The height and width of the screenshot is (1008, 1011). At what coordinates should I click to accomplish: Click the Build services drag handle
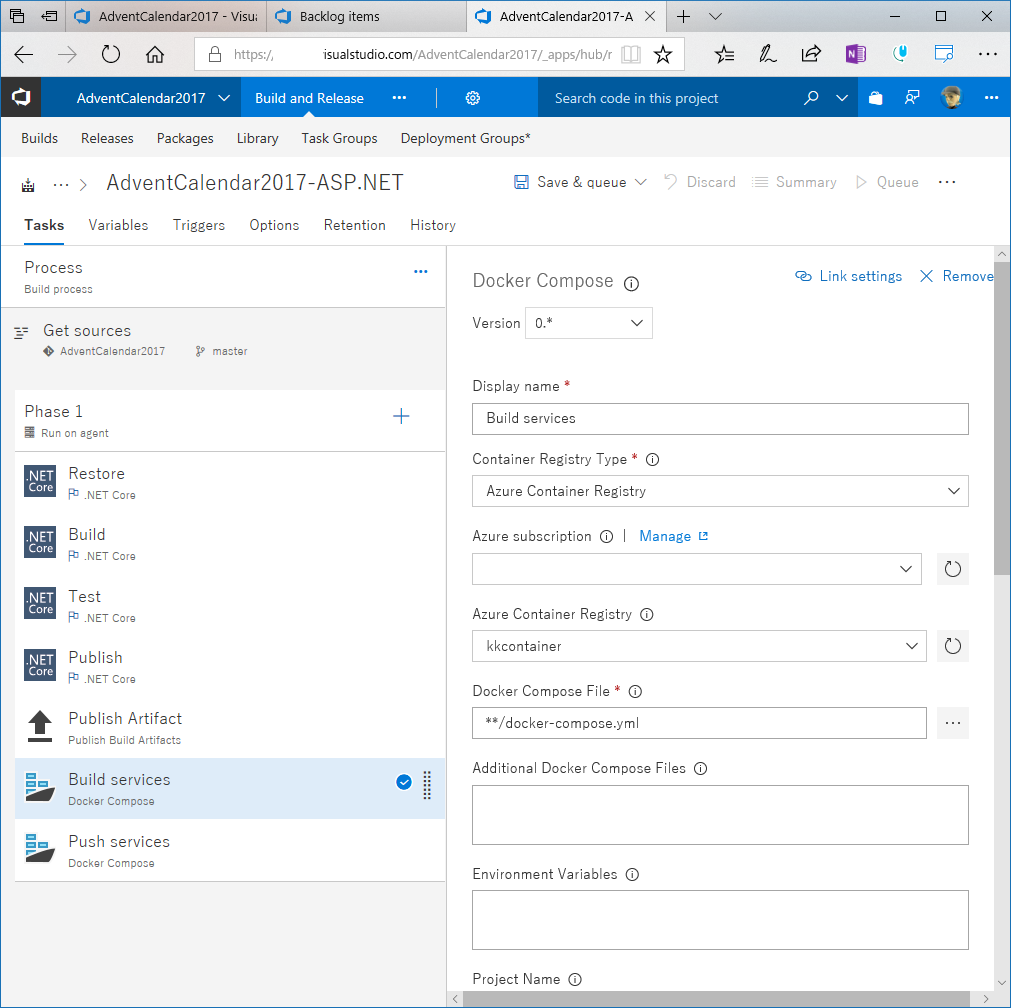click(427, 785)
